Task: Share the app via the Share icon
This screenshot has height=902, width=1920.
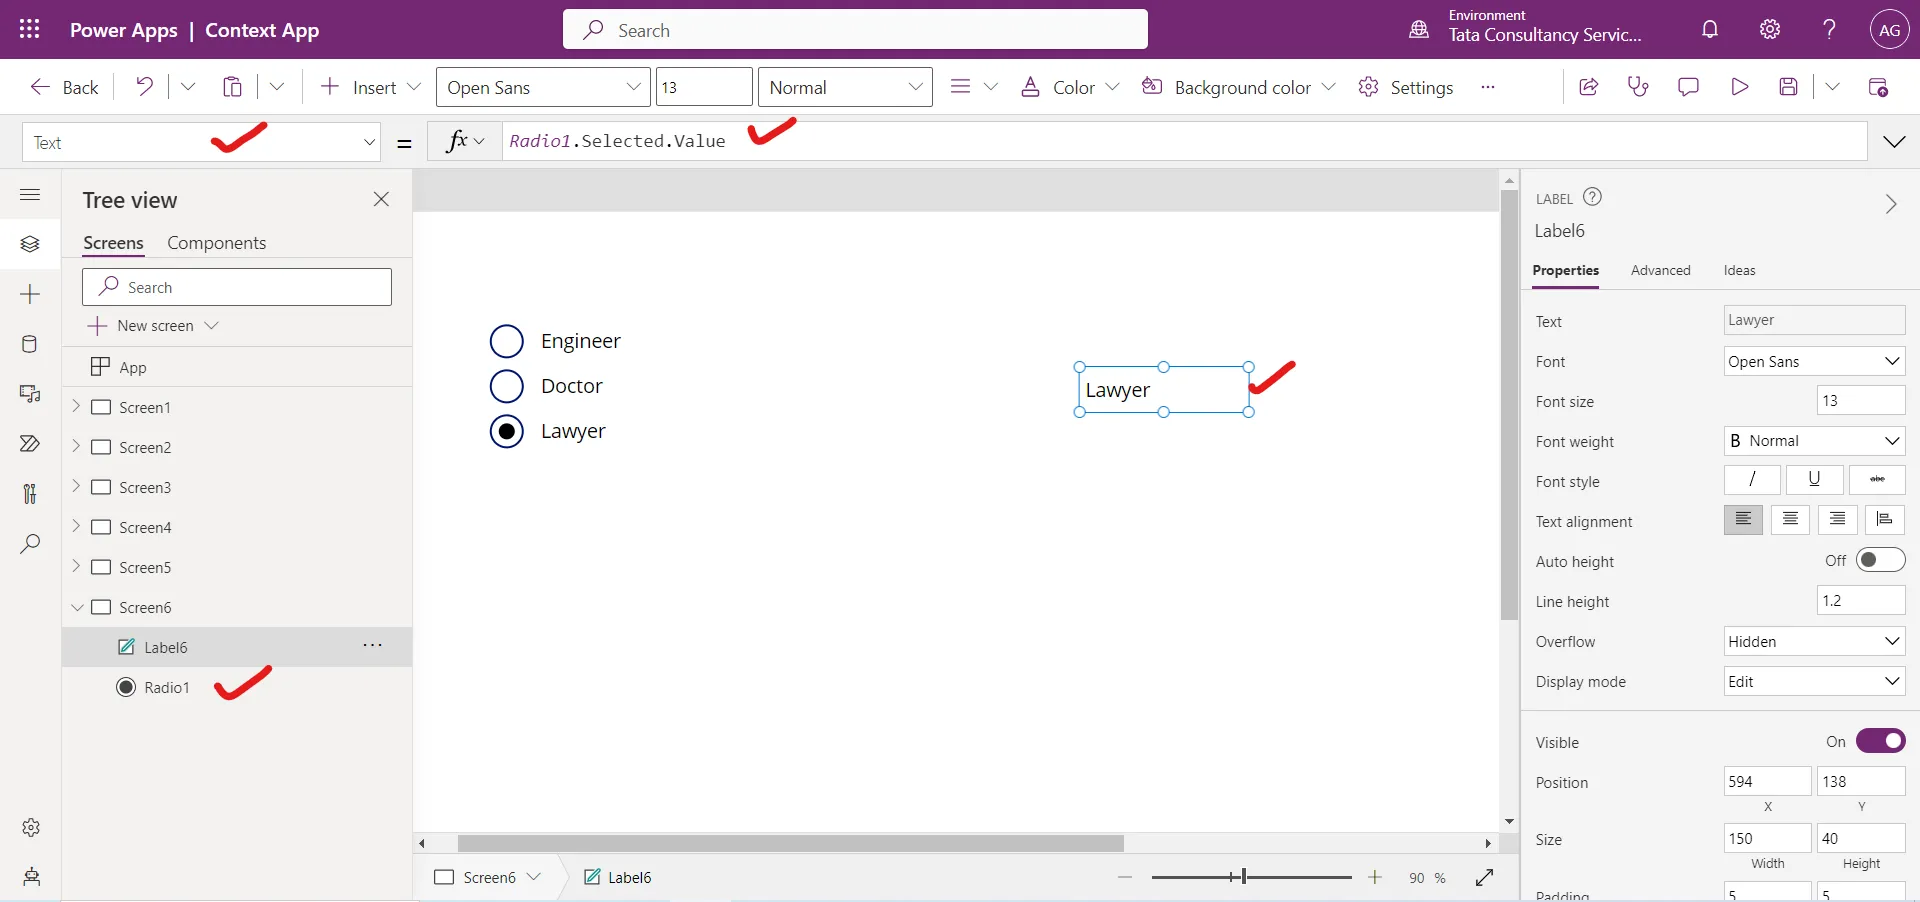Action: [x=1589, y=87]
